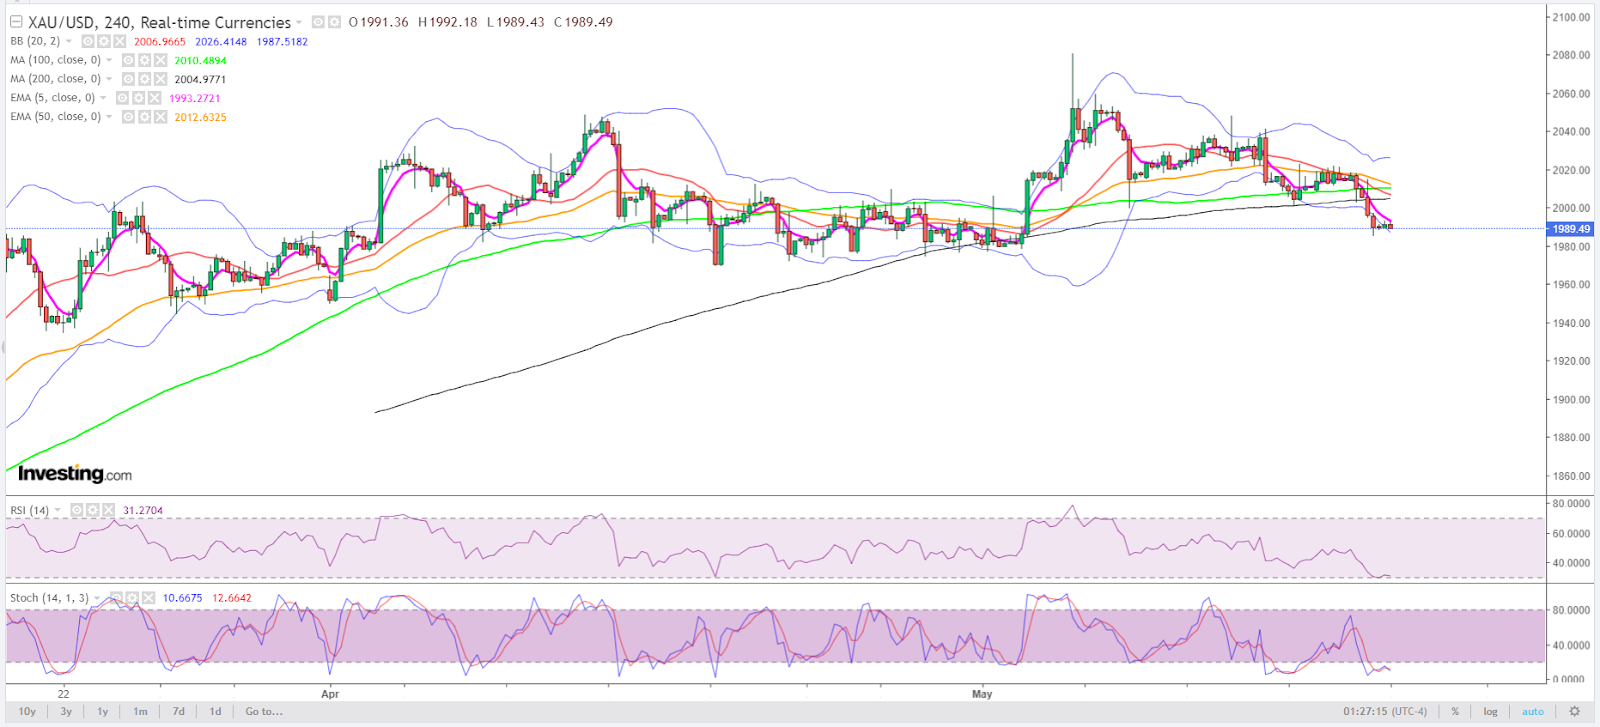Expand the RSI (14) dropdown arrow
Image resolution: width=1600 pixels, height=727 pixels.
57,510
